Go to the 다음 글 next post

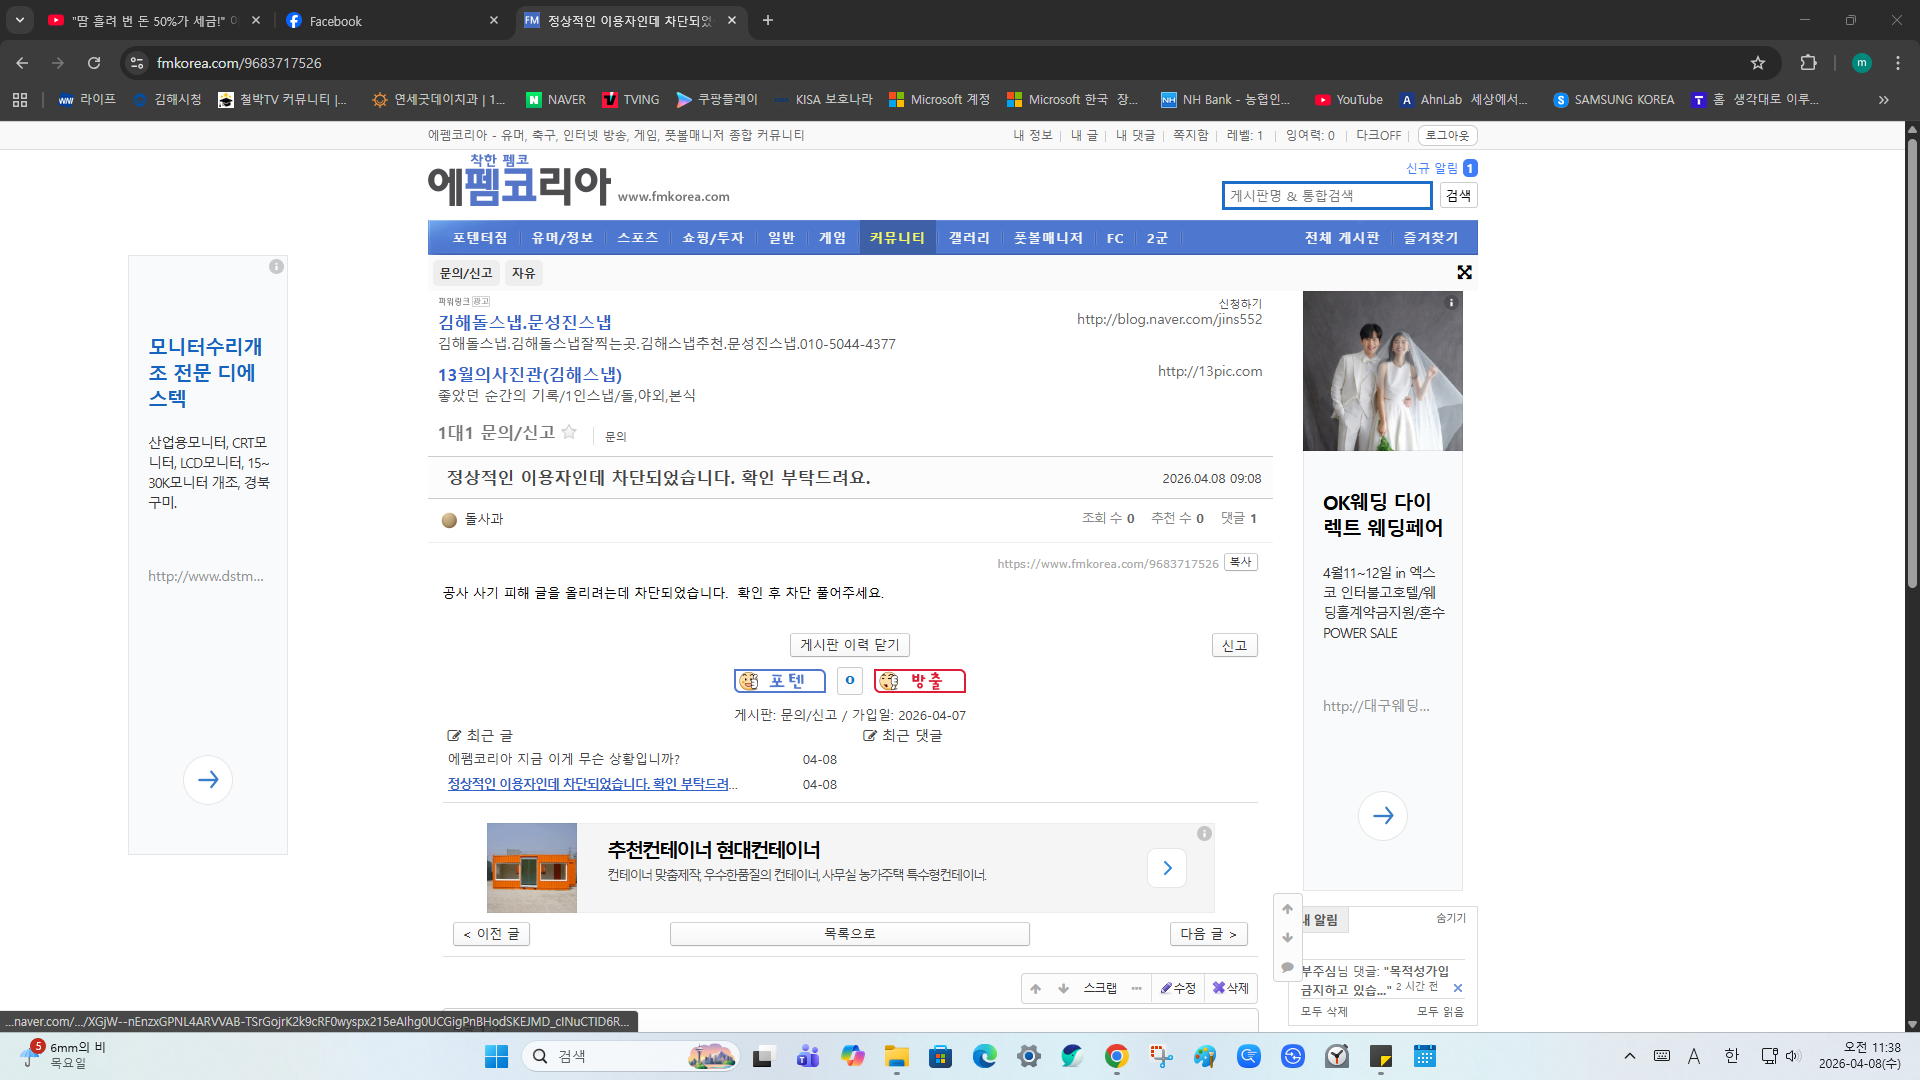pos(1209,934)
